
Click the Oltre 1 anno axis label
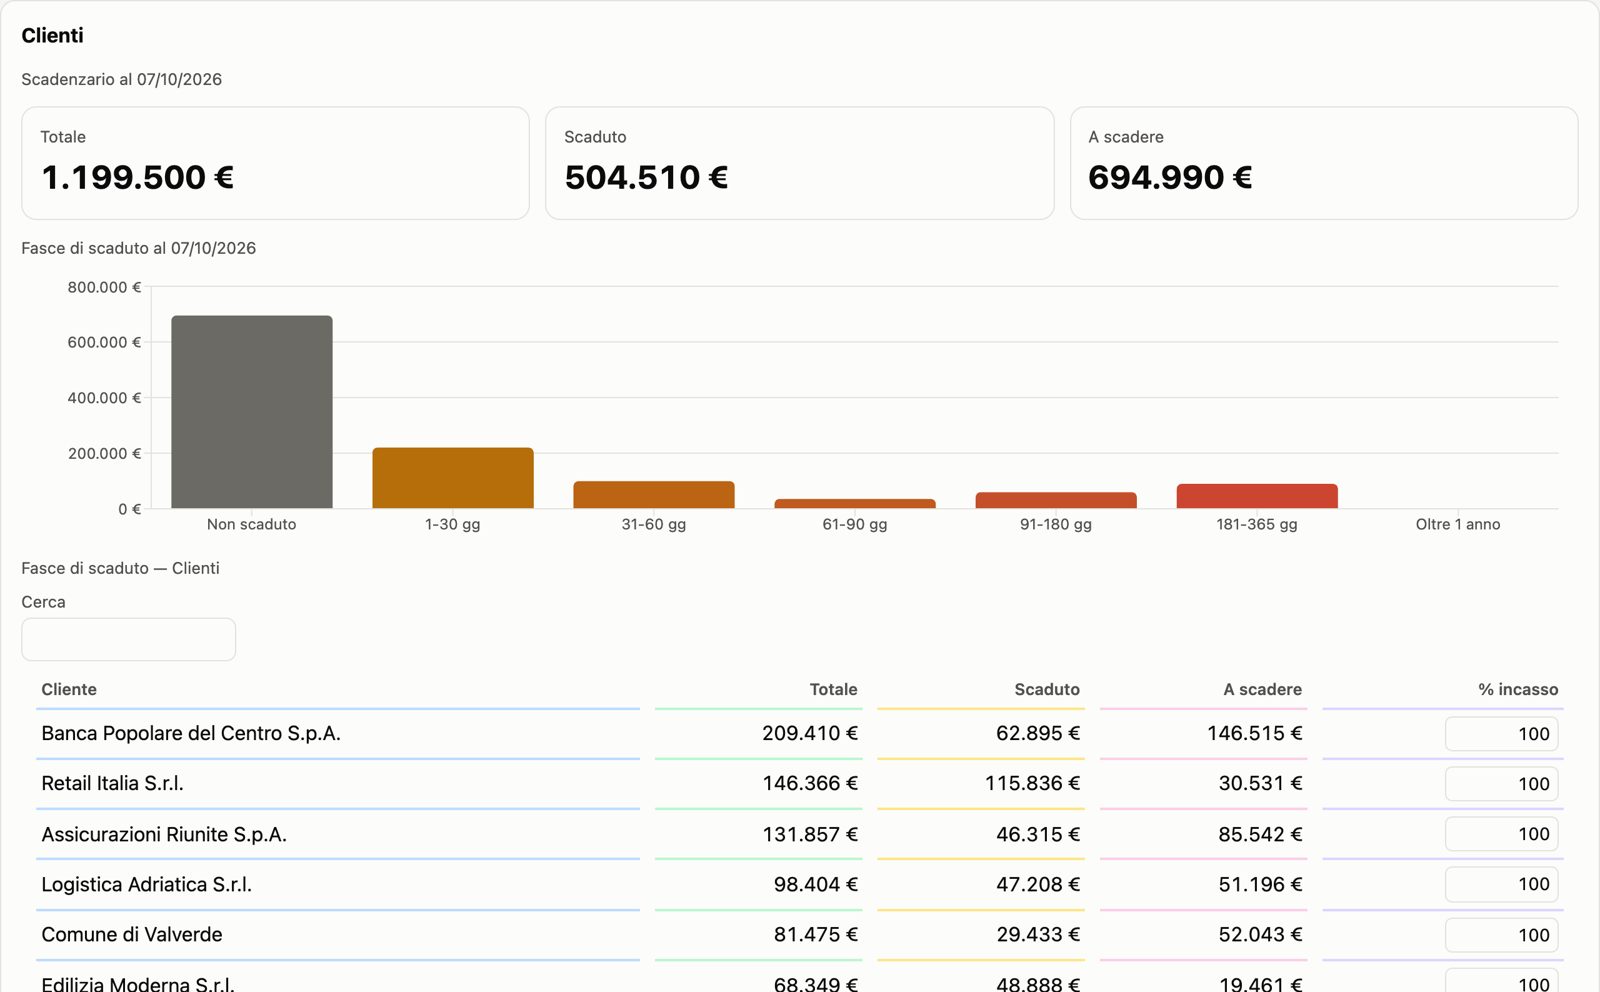[1458, 524]
